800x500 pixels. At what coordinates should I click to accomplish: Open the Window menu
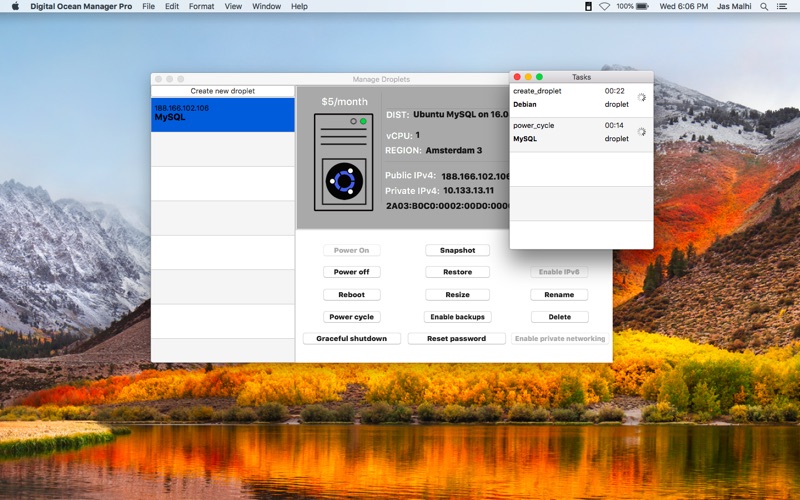(x=266, y=6)
